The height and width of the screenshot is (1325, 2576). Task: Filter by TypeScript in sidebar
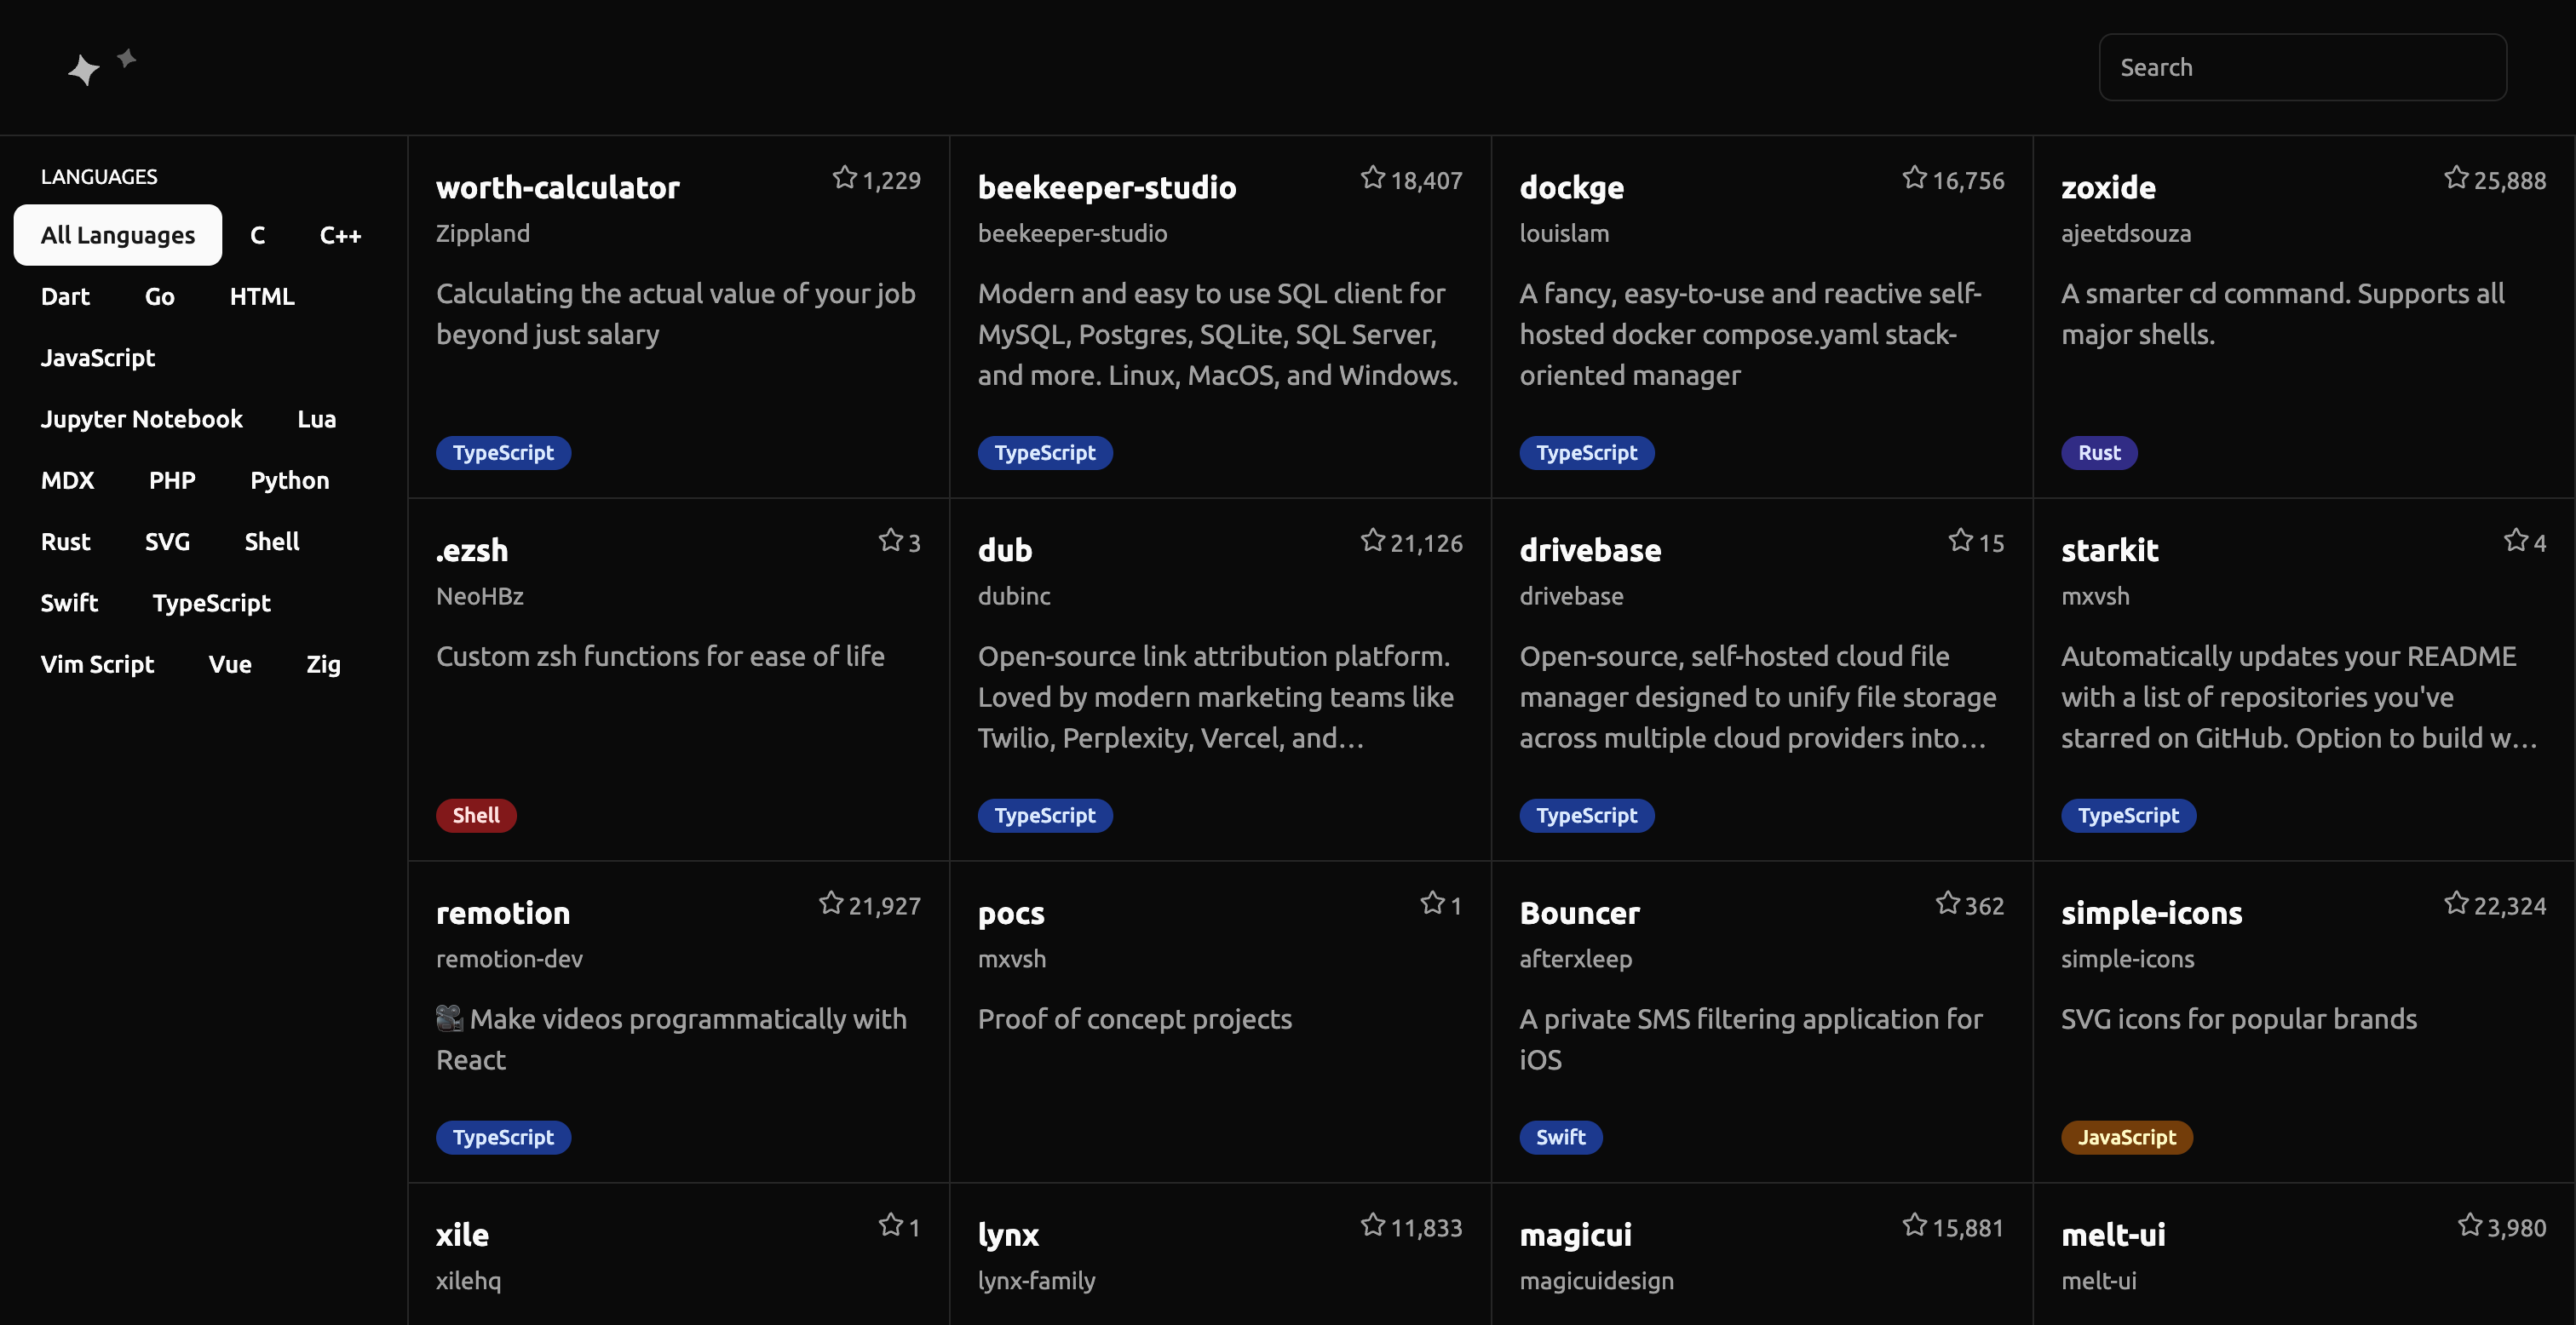(212, 603)
